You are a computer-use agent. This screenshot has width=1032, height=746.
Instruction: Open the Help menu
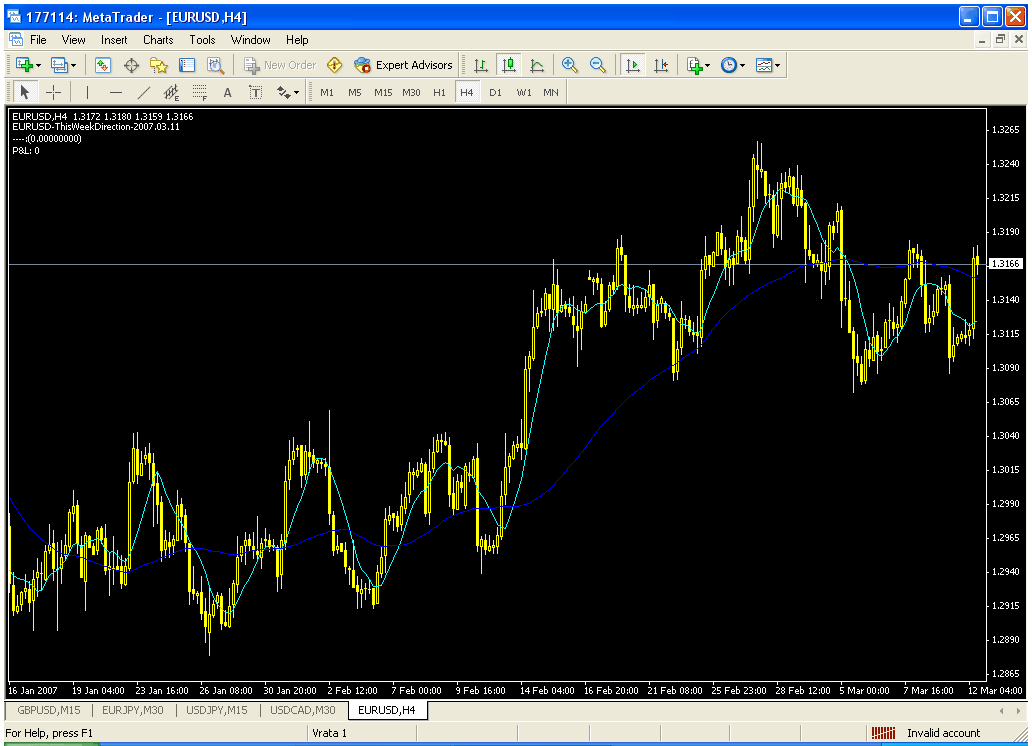click(x=297, y=40)
